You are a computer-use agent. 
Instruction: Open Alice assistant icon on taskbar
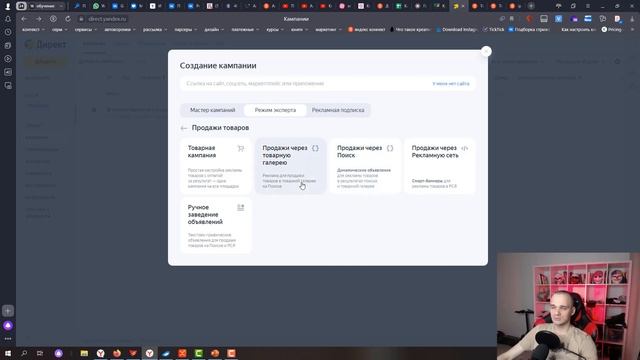(x=59, y=353)
